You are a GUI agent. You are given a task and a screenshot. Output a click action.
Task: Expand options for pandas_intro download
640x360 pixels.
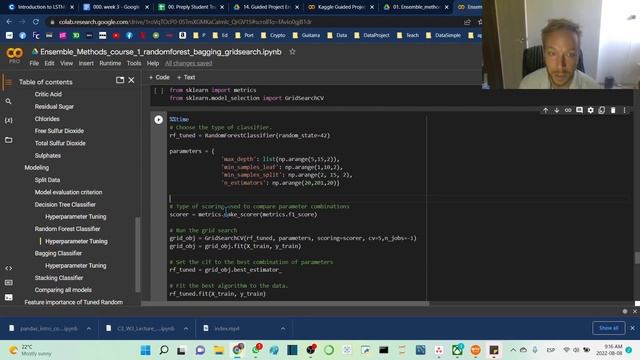89,328
